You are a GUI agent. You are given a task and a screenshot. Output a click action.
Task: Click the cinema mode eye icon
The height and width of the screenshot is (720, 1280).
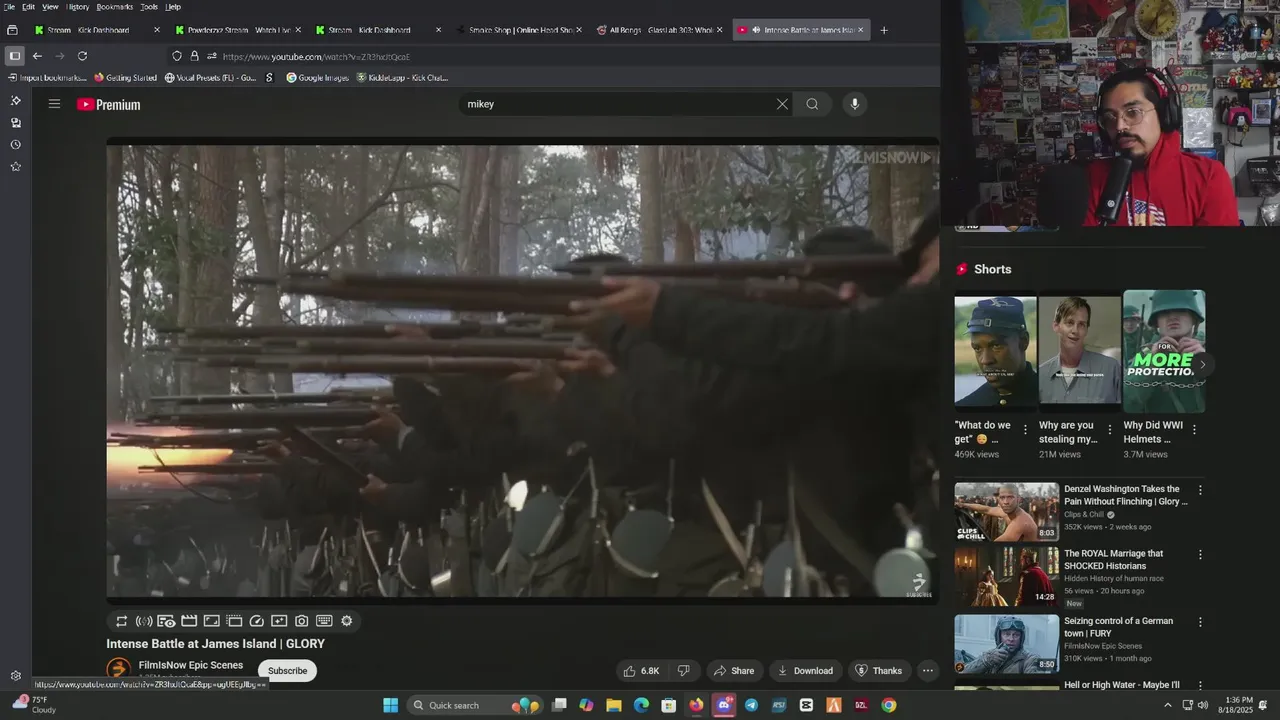point(166,621)
